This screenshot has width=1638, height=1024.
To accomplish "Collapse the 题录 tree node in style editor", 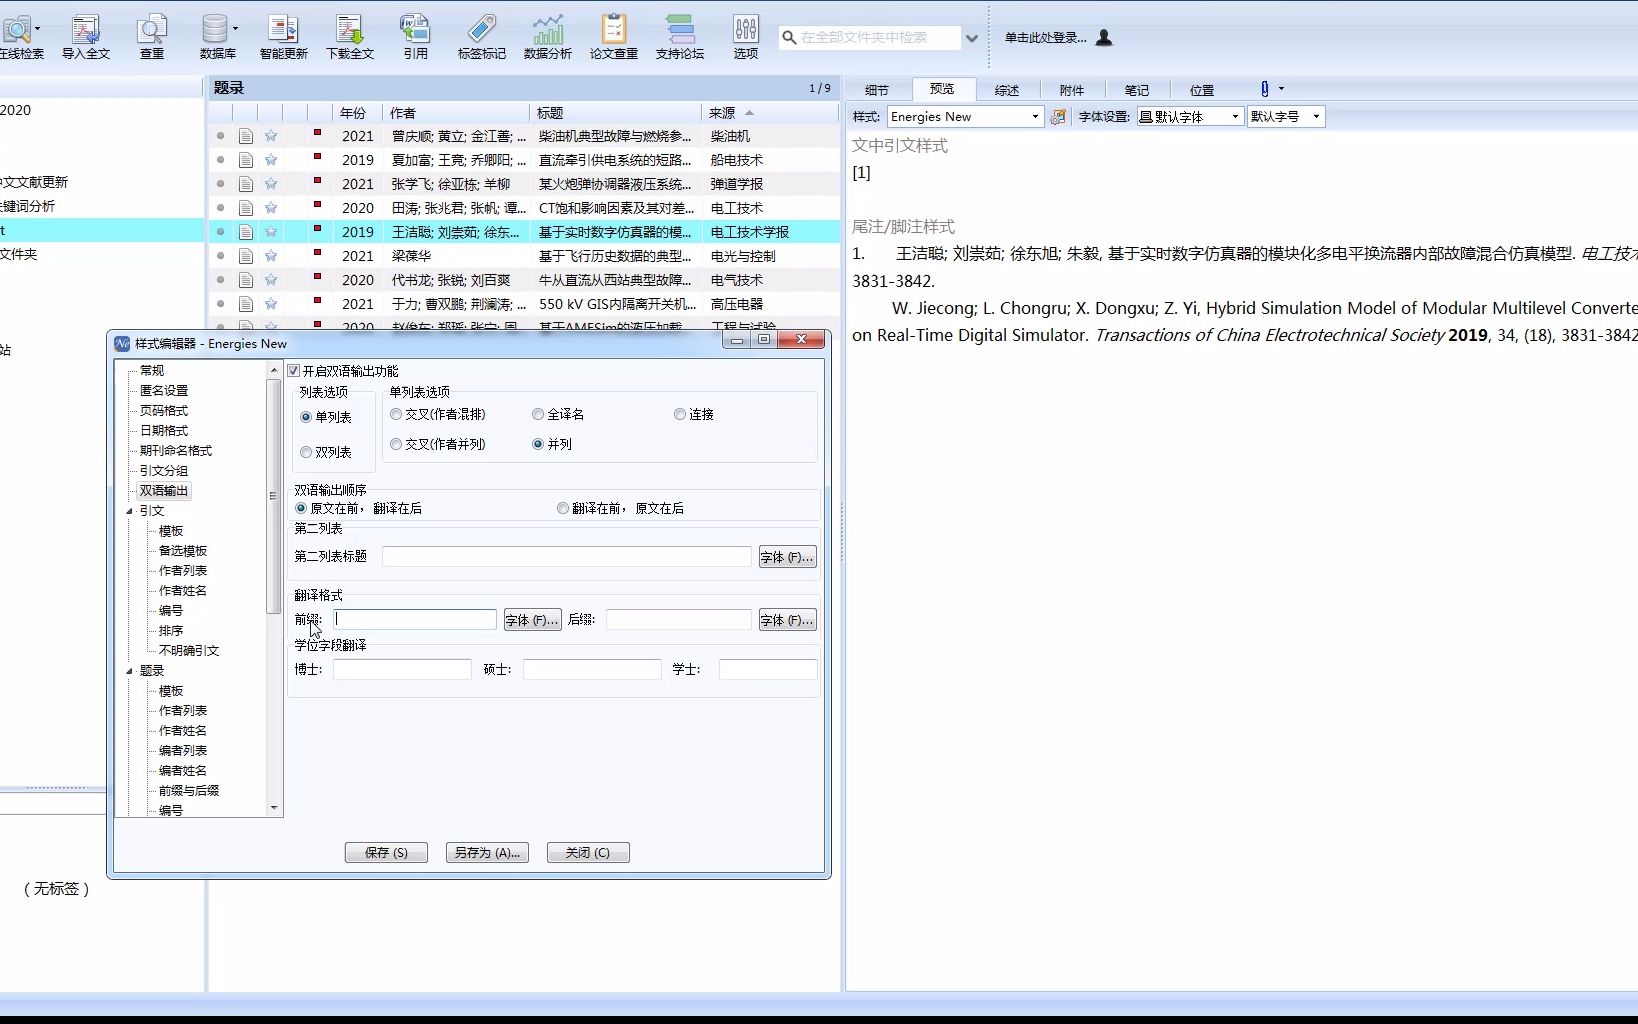I will point(129,671).
